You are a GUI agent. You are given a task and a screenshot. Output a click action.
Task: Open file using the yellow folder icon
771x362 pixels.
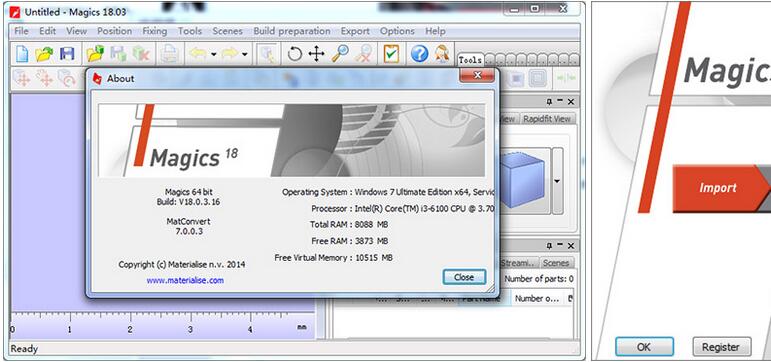(x=44, y=54)
